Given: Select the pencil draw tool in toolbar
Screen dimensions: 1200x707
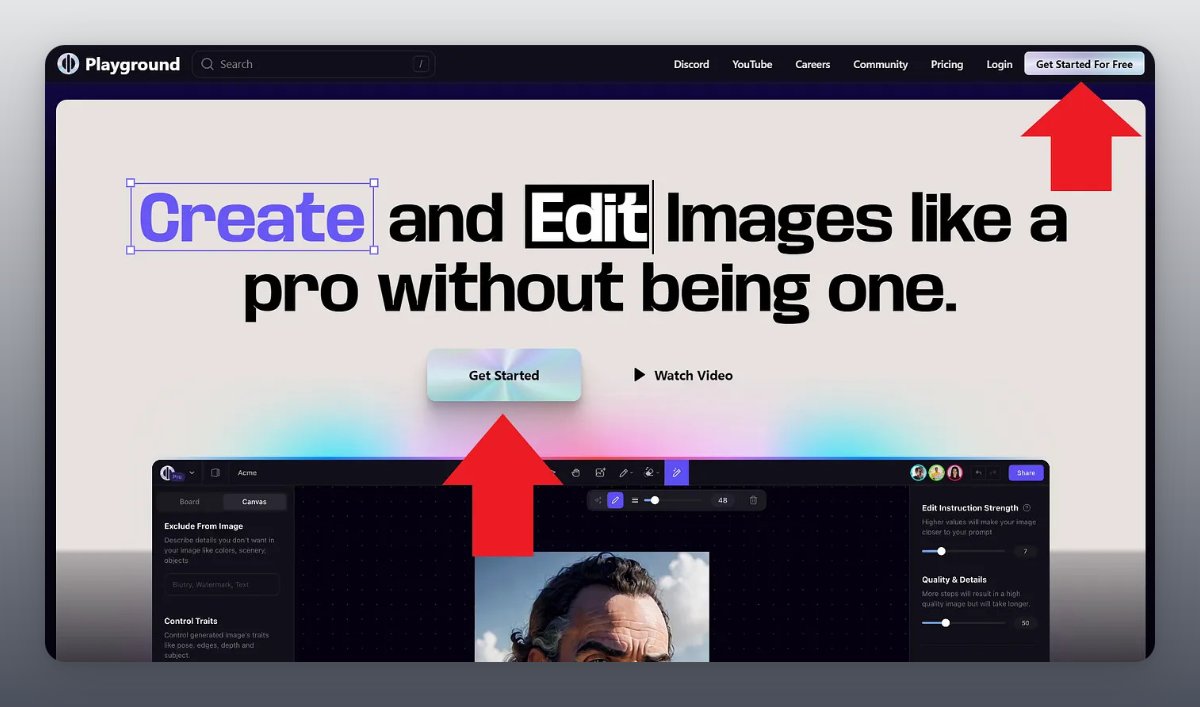Looking at the screenshot, I should point(624,473).
